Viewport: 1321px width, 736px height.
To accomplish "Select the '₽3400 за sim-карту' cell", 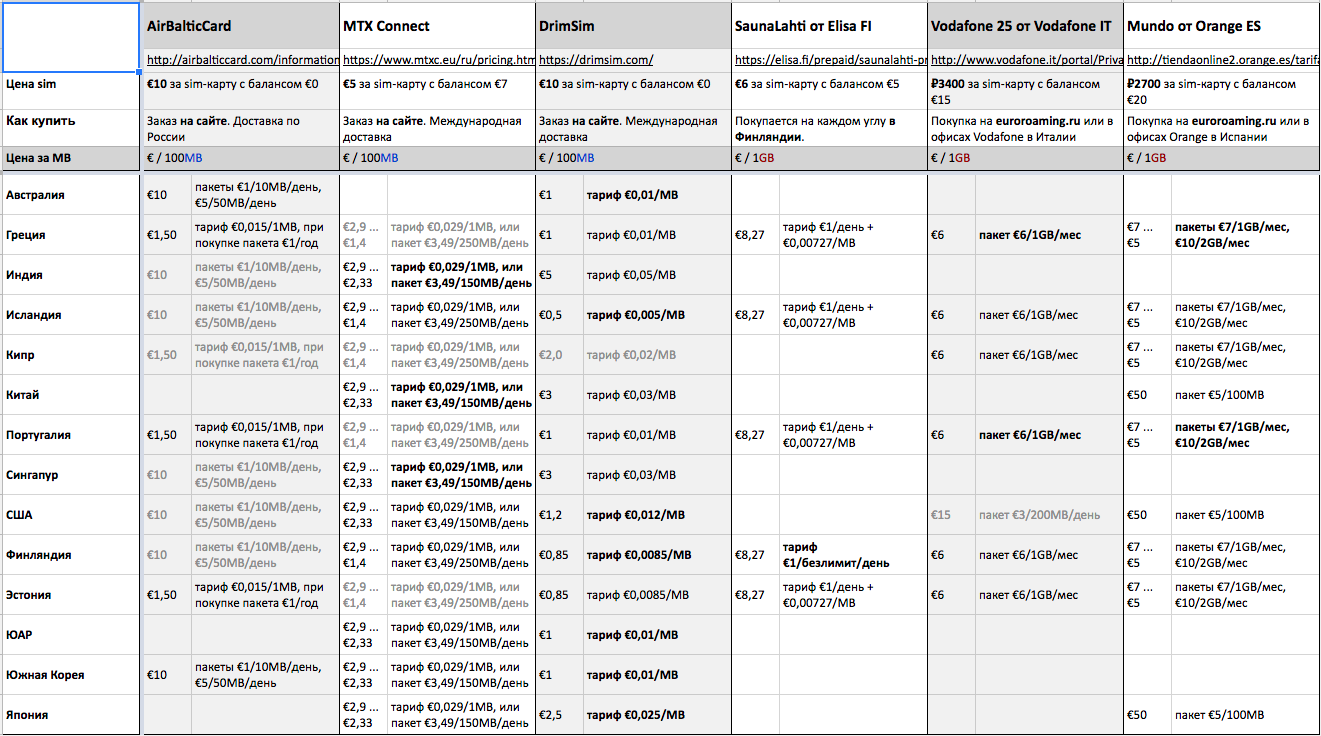I will click(x=1027, y=90).
